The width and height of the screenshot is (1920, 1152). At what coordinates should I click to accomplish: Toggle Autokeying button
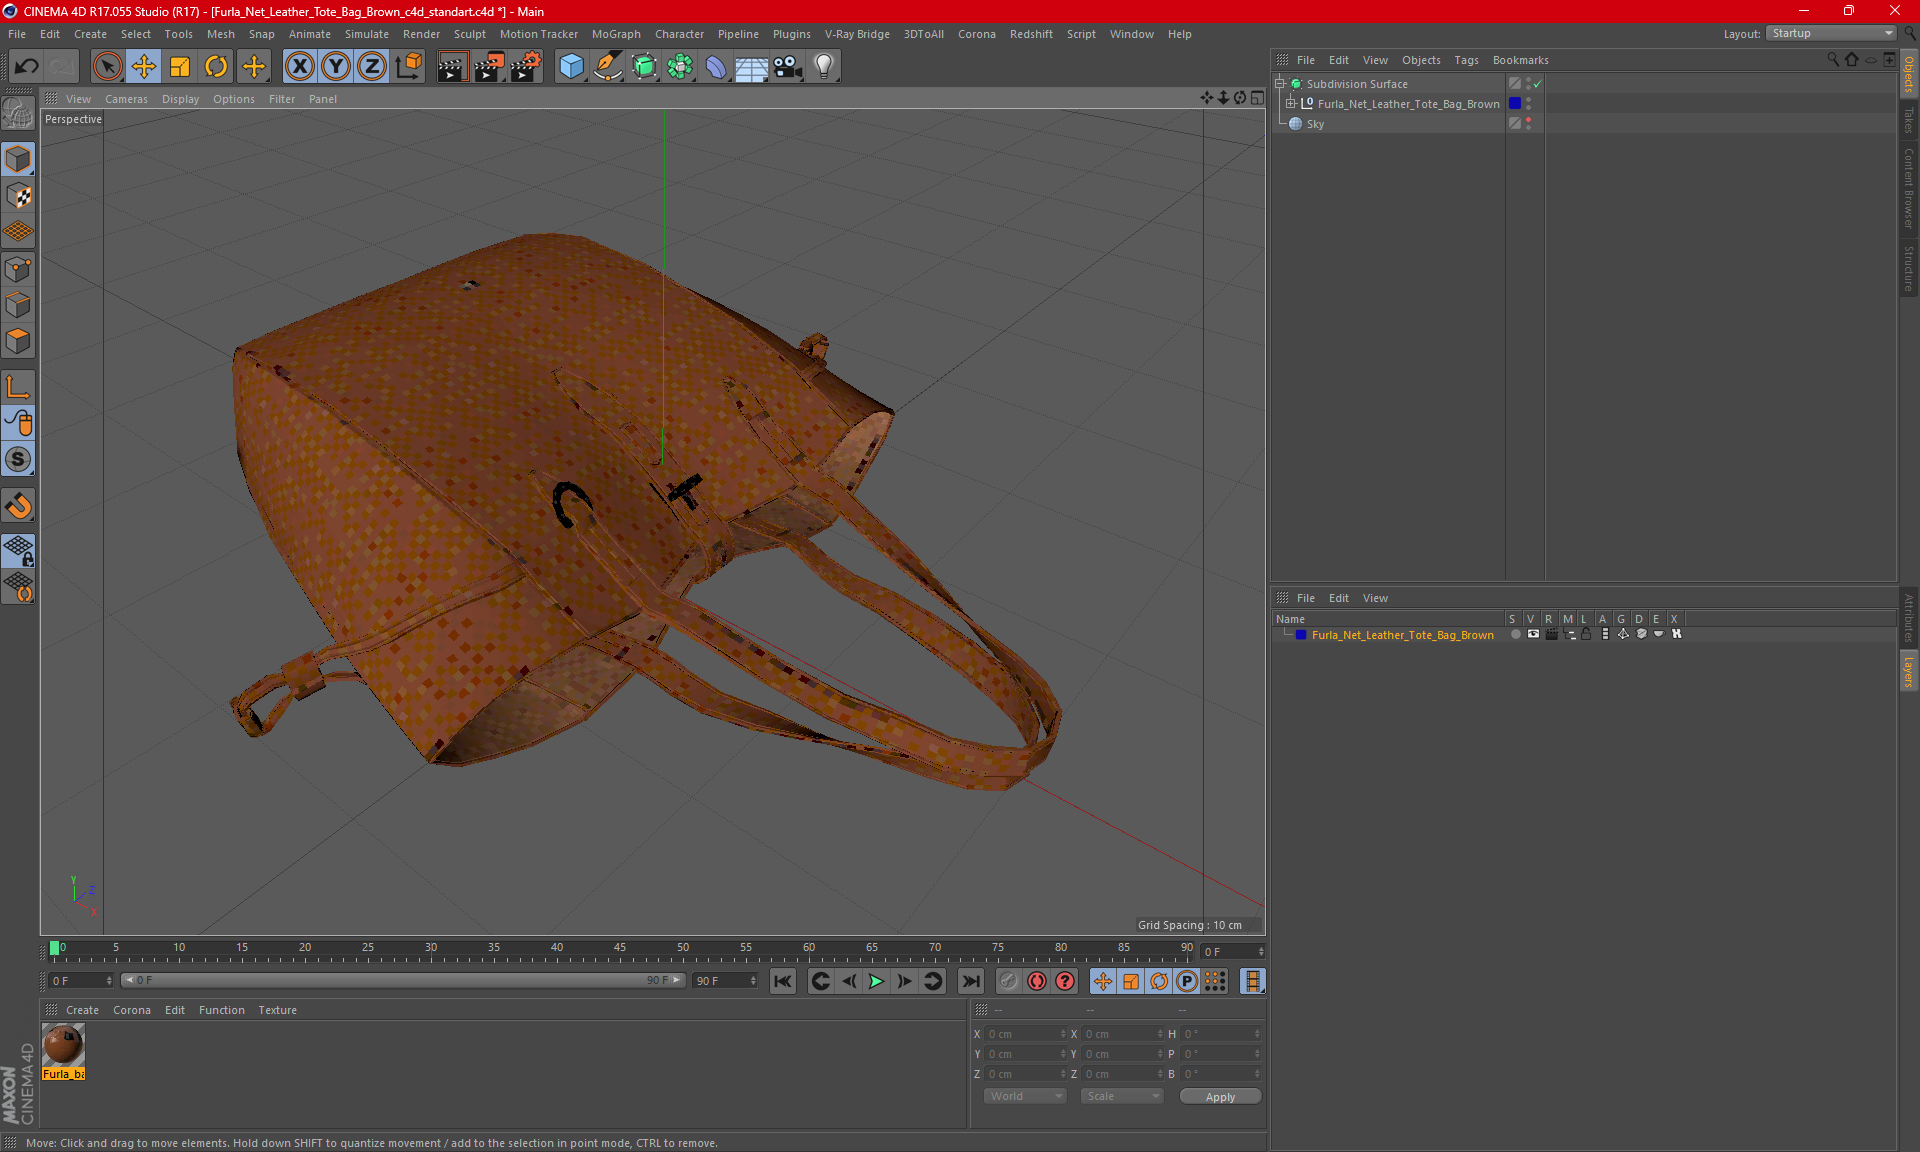click(x=1037, y=981)
